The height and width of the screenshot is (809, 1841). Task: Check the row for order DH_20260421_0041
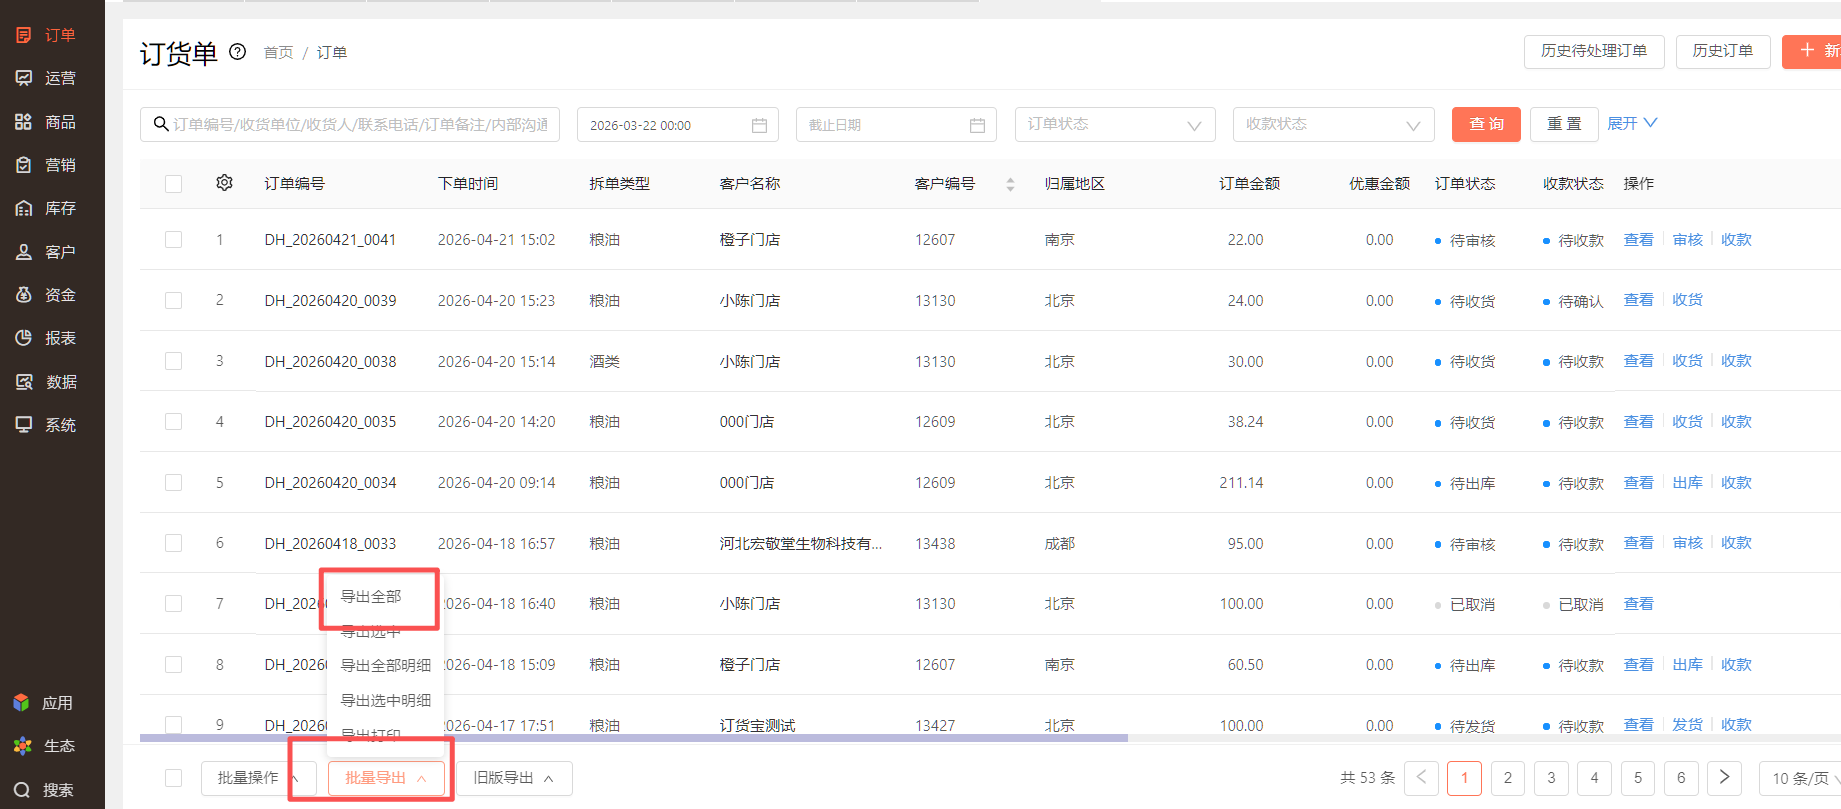click(x=174, y=240)
